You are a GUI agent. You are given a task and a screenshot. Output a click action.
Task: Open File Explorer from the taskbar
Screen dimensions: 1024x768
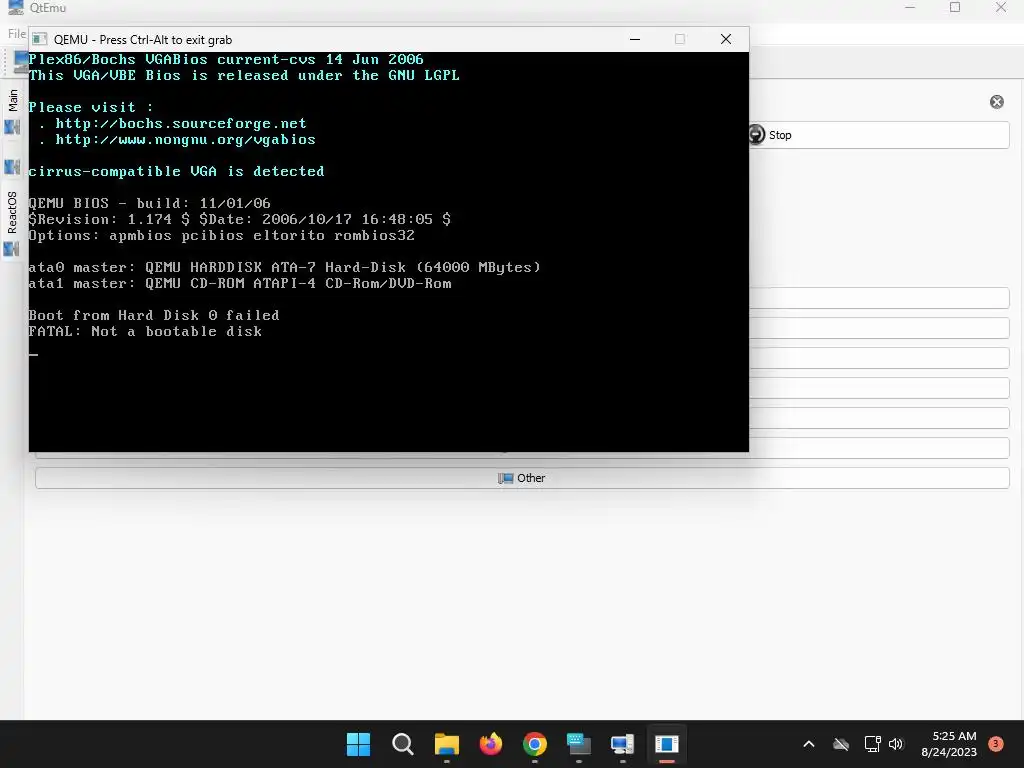[x=447, y=744]
